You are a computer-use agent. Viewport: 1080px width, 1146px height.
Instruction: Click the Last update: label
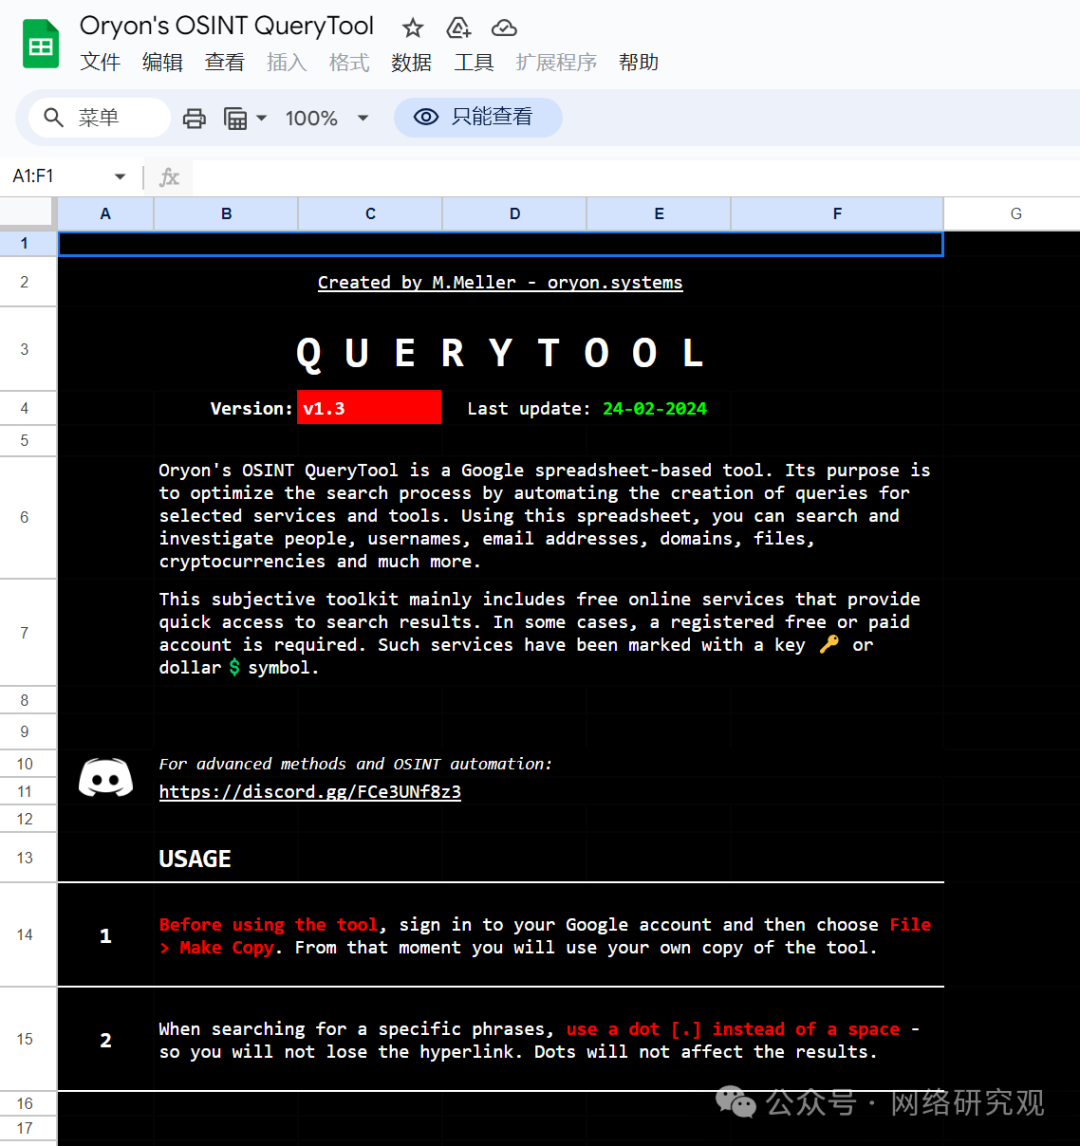pos(529,409)
